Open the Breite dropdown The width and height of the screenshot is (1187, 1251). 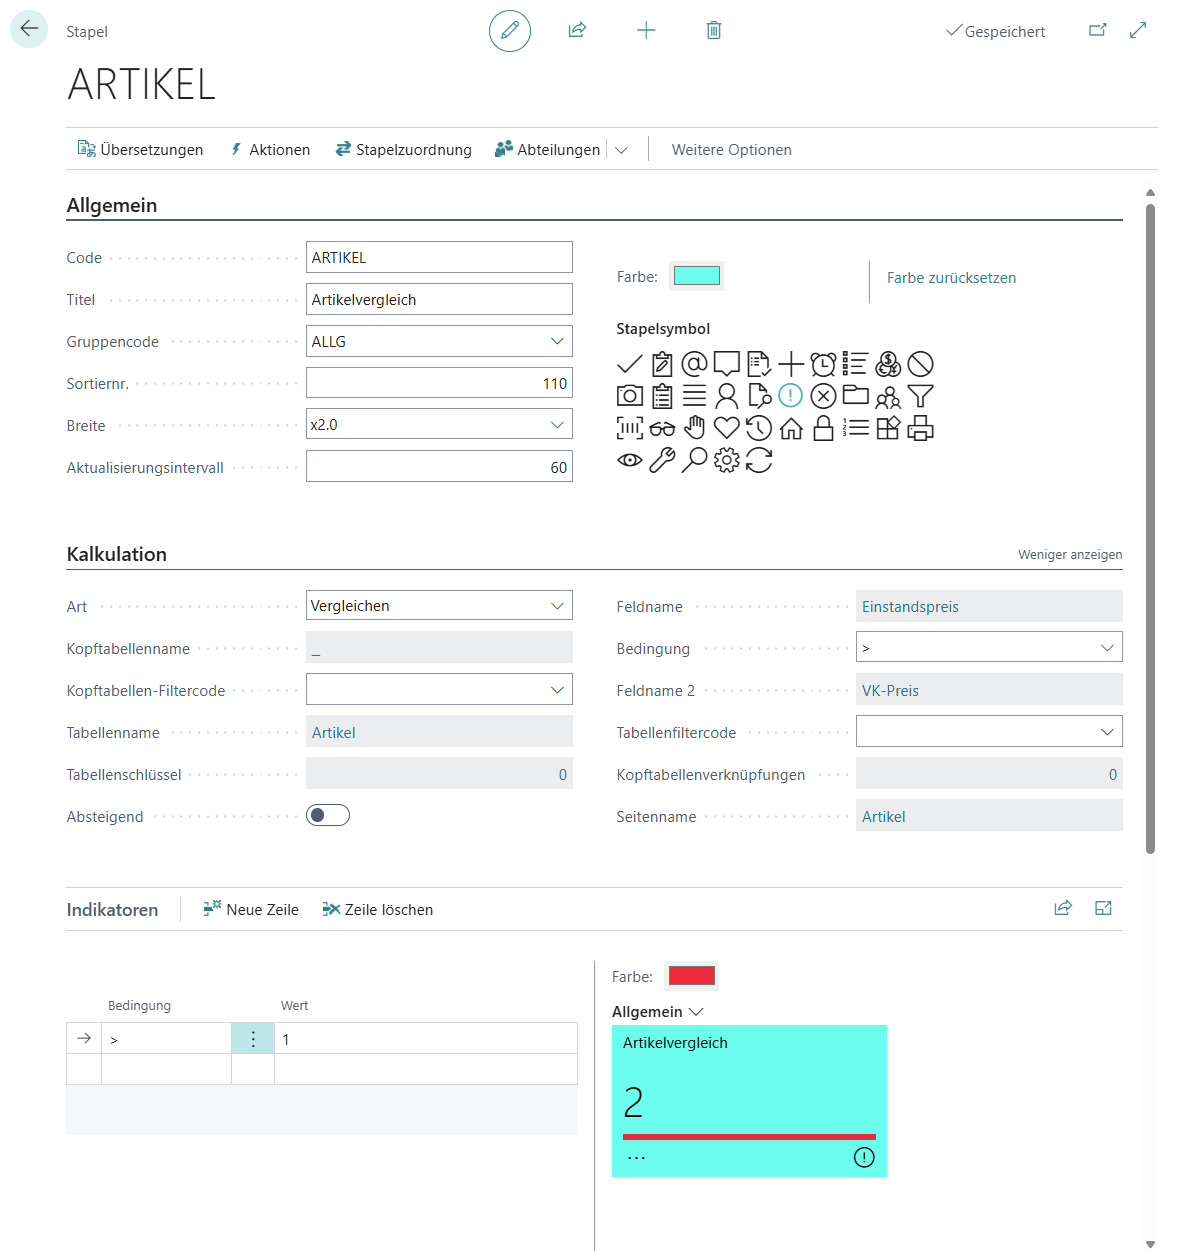click(557, 424)
